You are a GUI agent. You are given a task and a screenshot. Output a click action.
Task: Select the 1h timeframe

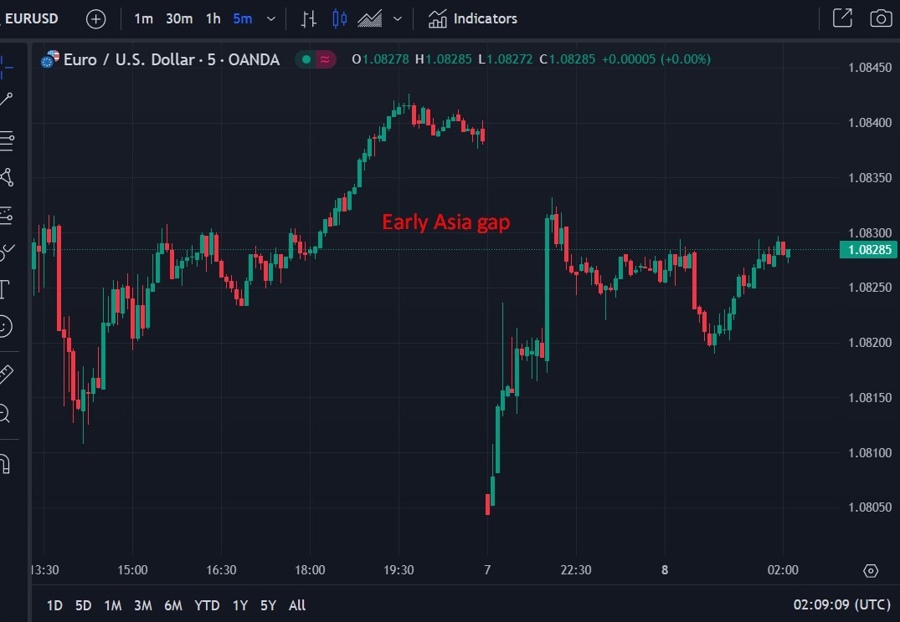click(x=213, y=19)
